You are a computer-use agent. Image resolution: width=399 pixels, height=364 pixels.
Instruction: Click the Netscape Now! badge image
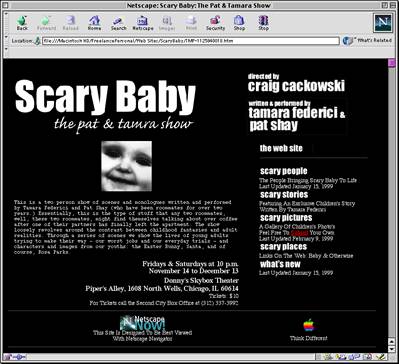click(142, 322)
